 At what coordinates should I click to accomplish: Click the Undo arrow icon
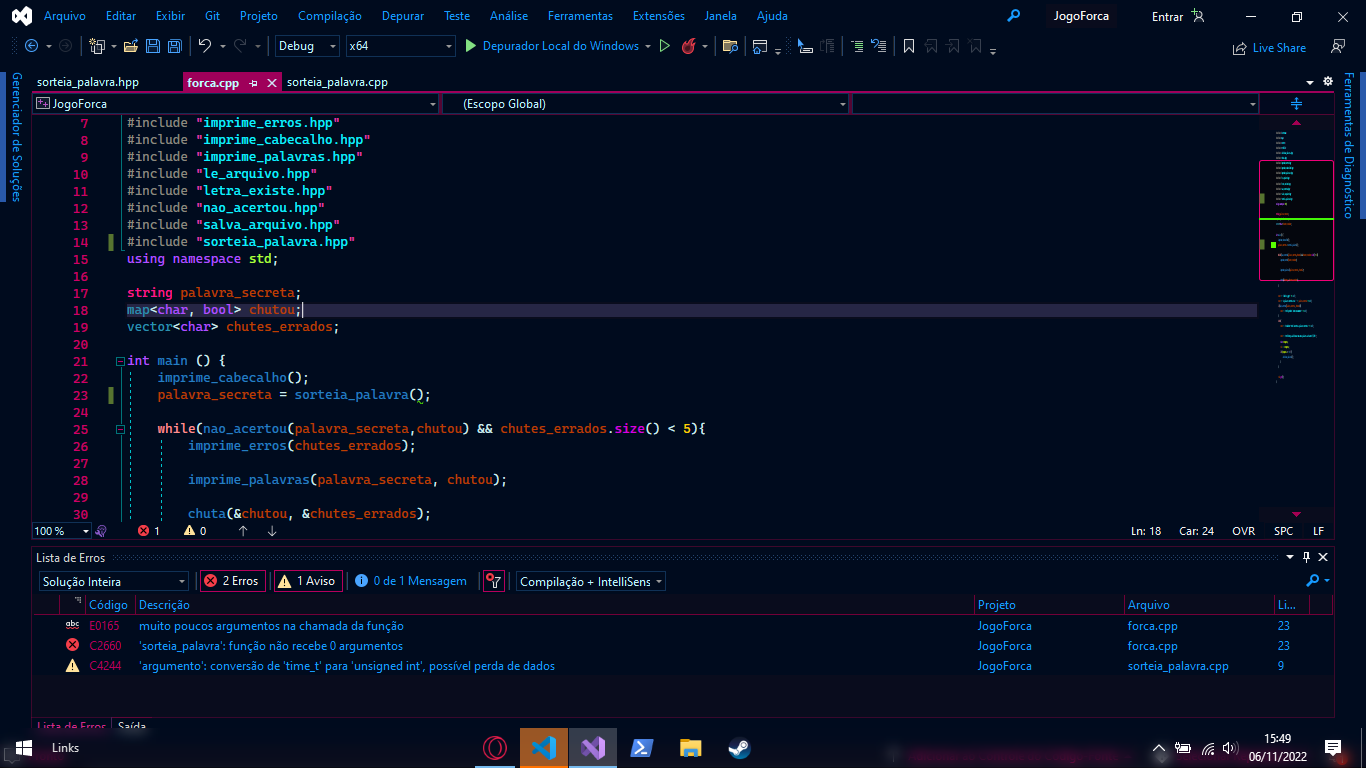click(205, 46)
